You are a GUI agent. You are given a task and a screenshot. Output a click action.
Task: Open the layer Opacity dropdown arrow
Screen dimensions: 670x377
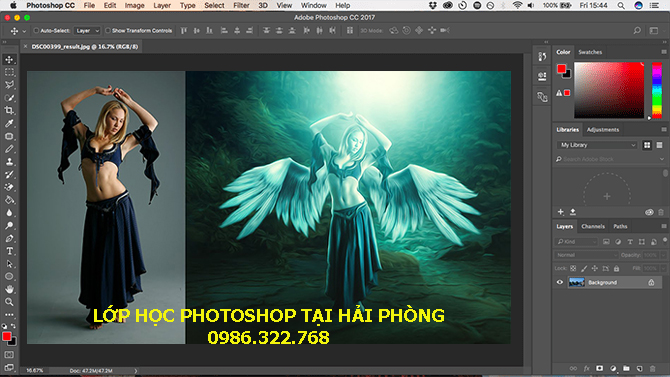pos(663,255)
